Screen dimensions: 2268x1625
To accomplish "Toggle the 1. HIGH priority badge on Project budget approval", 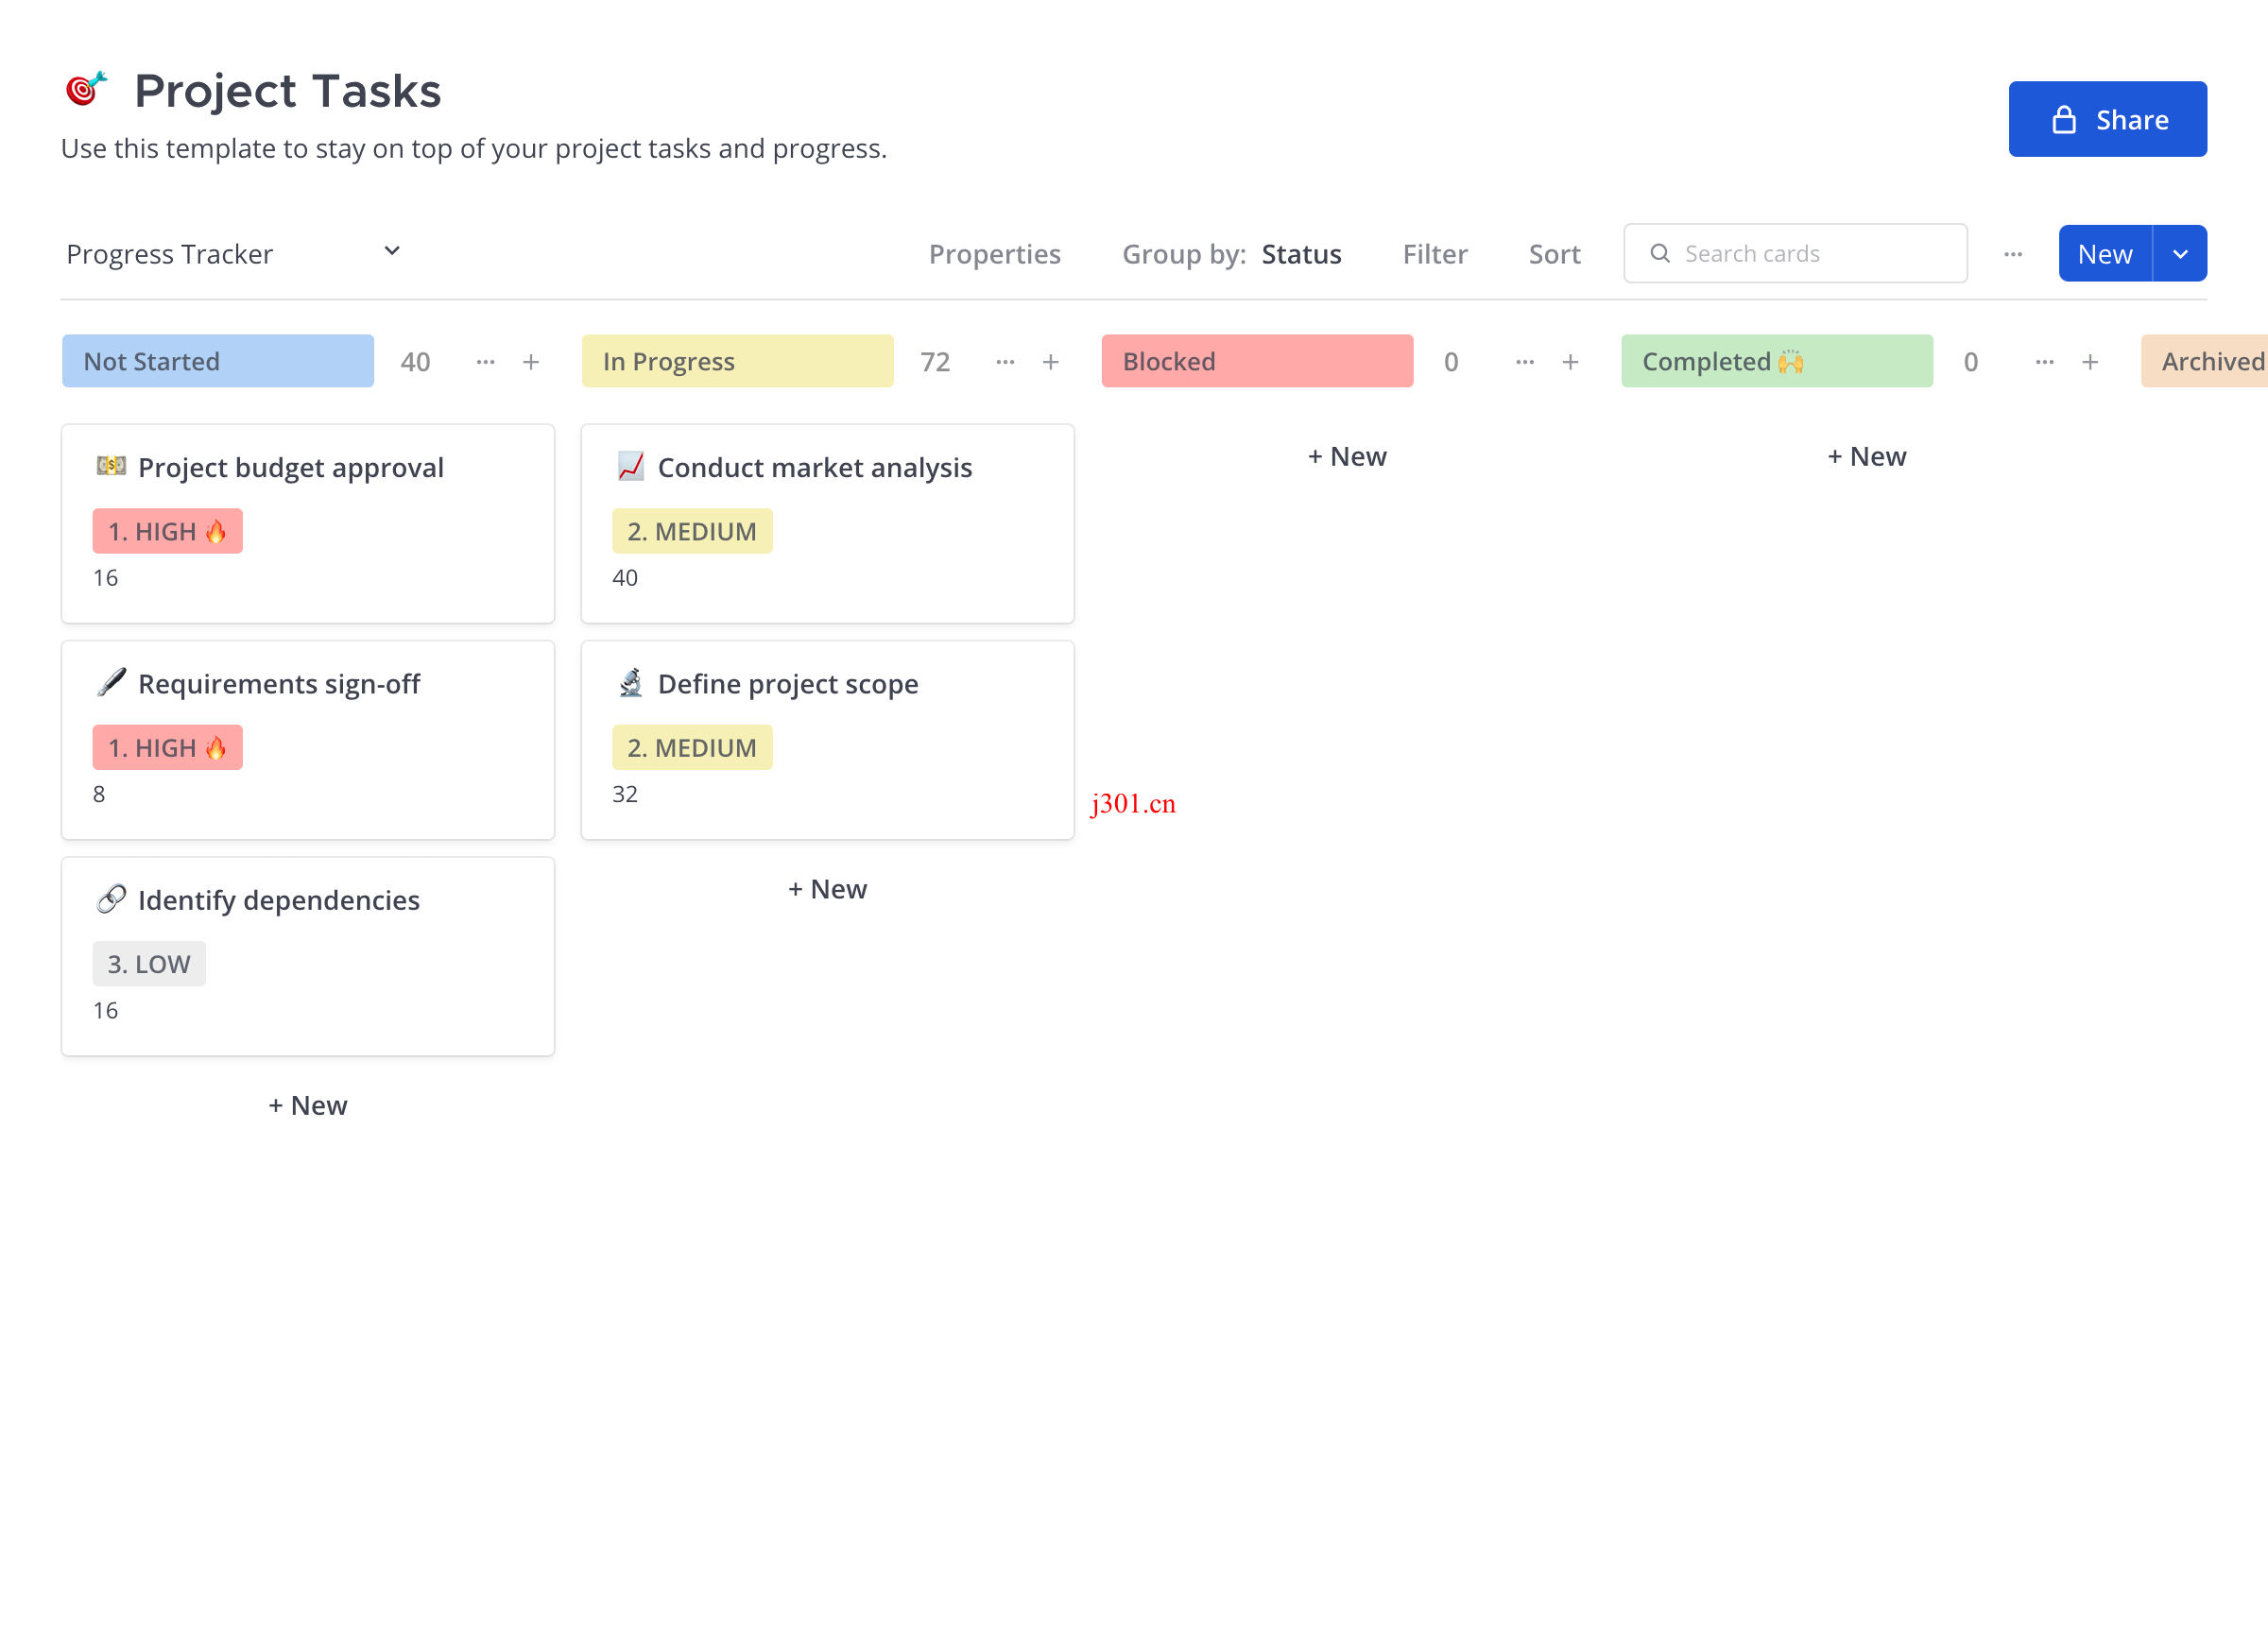I will [167, 527].
